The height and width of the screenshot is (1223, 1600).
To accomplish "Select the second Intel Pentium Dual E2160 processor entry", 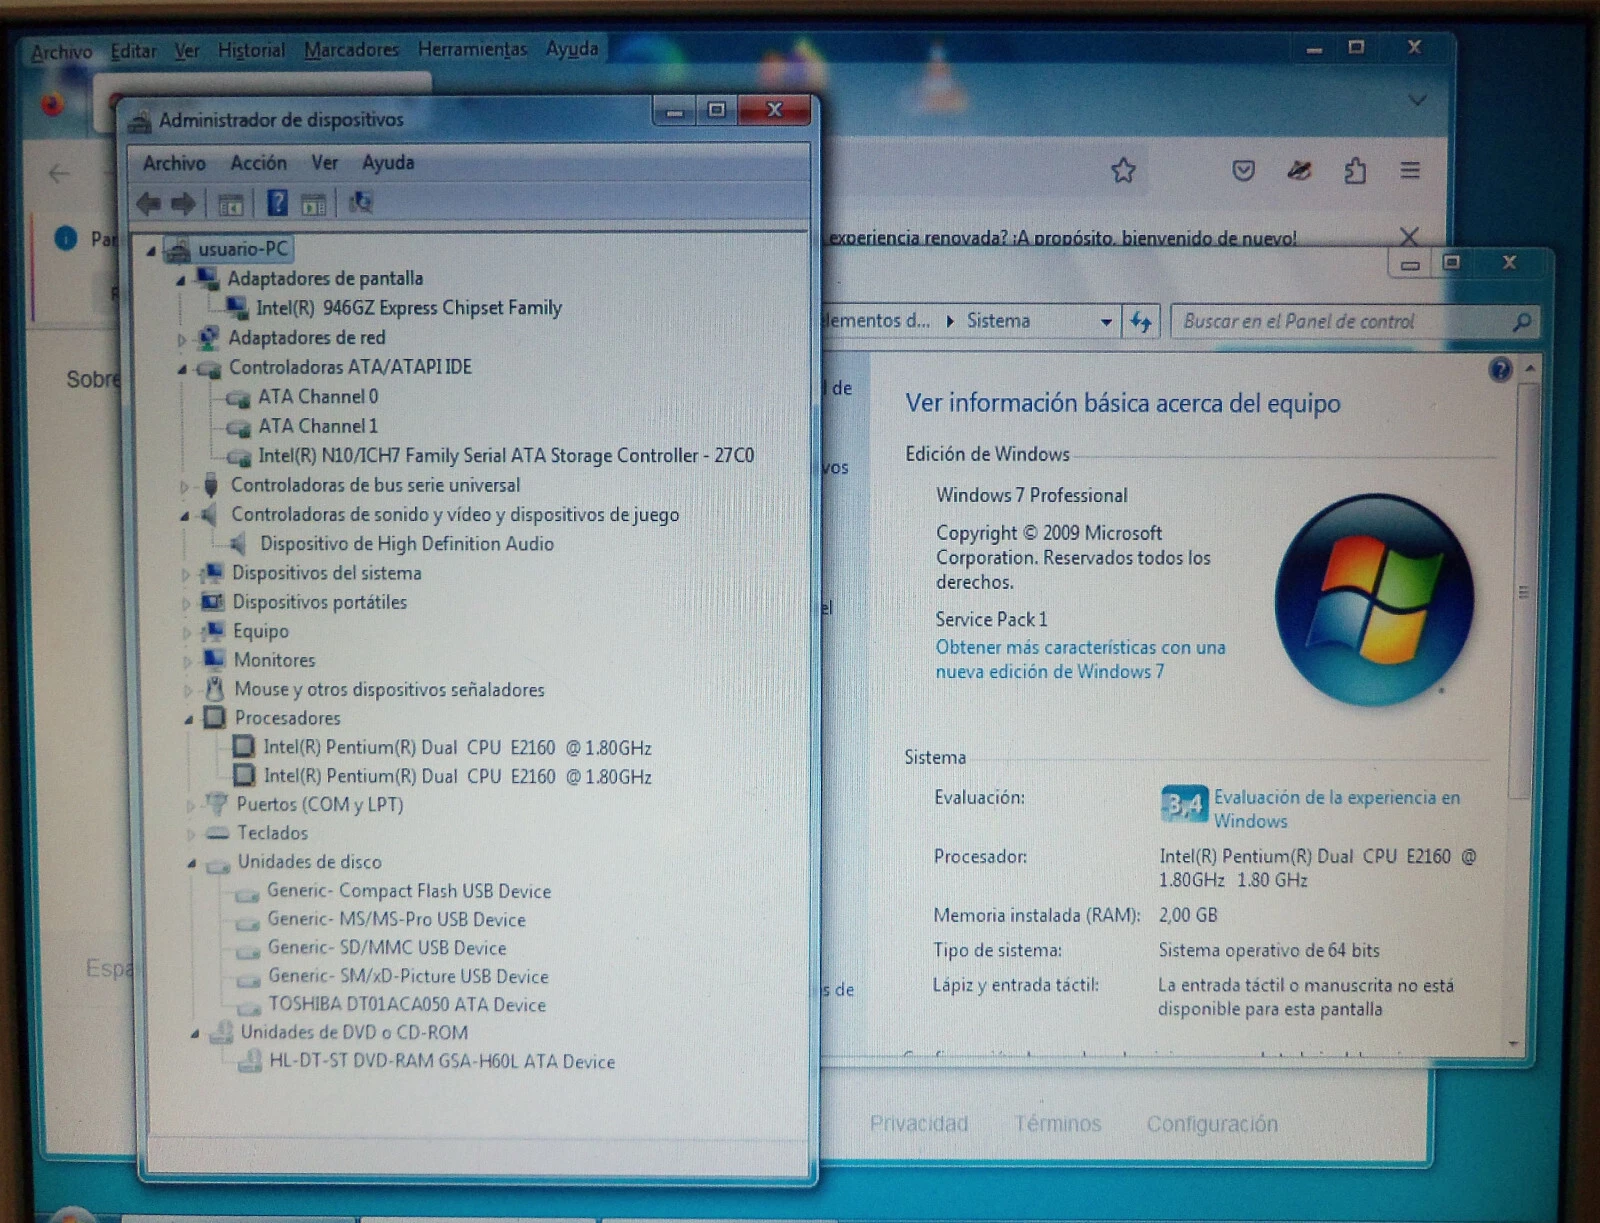I will point(457,777).
